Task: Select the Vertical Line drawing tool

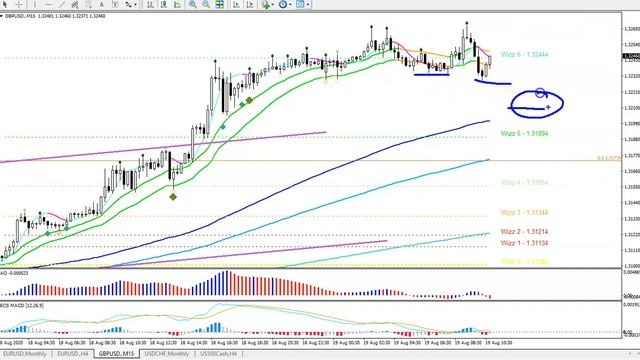Action: tap(35, 4)
